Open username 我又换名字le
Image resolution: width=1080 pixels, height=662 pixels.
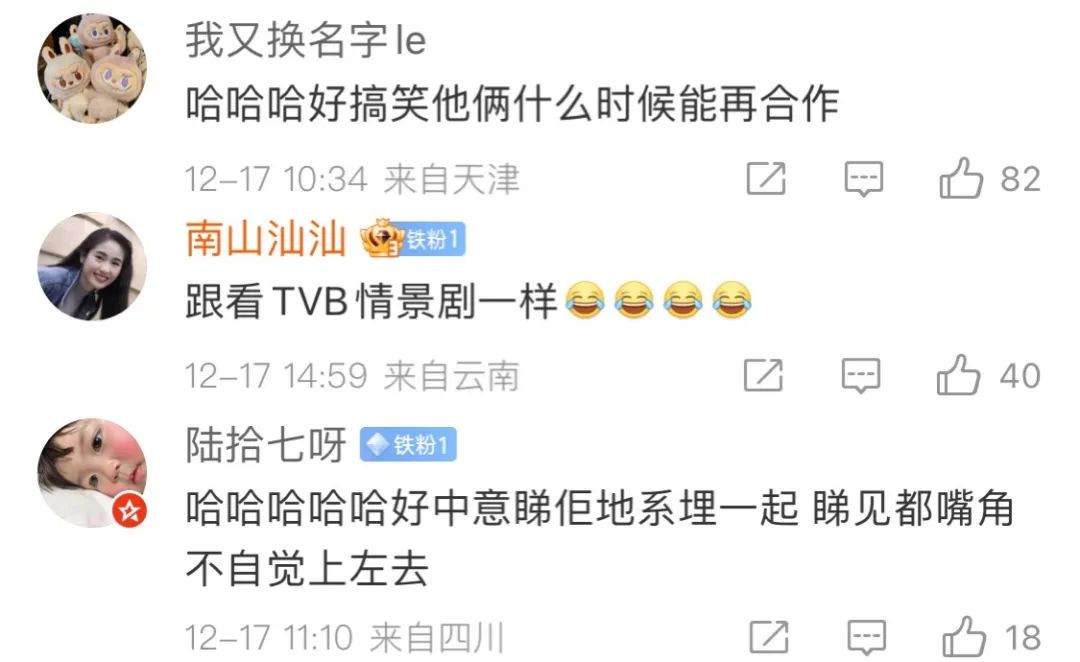pos(306,40)
